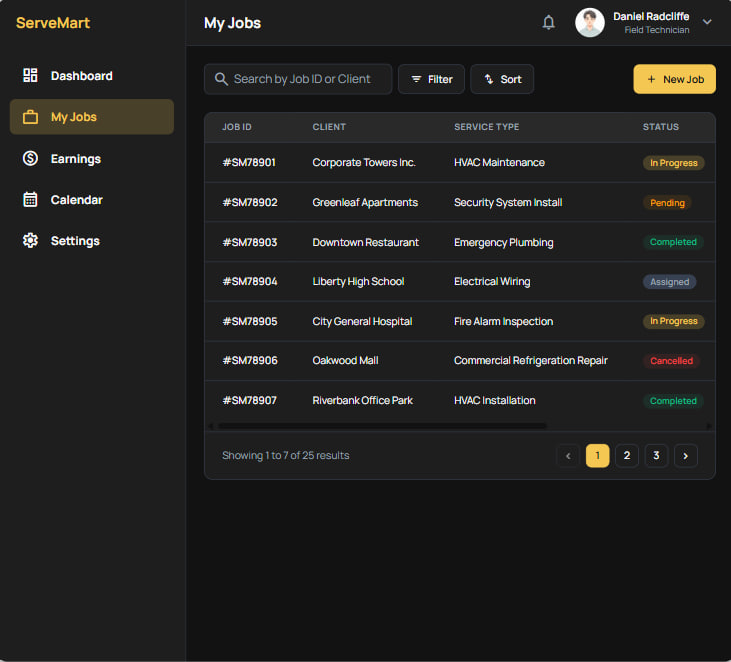Image resolution: width=731 pixels, height=662 pixels.
Task: Open job #SM78906
Action: point(250,360)
